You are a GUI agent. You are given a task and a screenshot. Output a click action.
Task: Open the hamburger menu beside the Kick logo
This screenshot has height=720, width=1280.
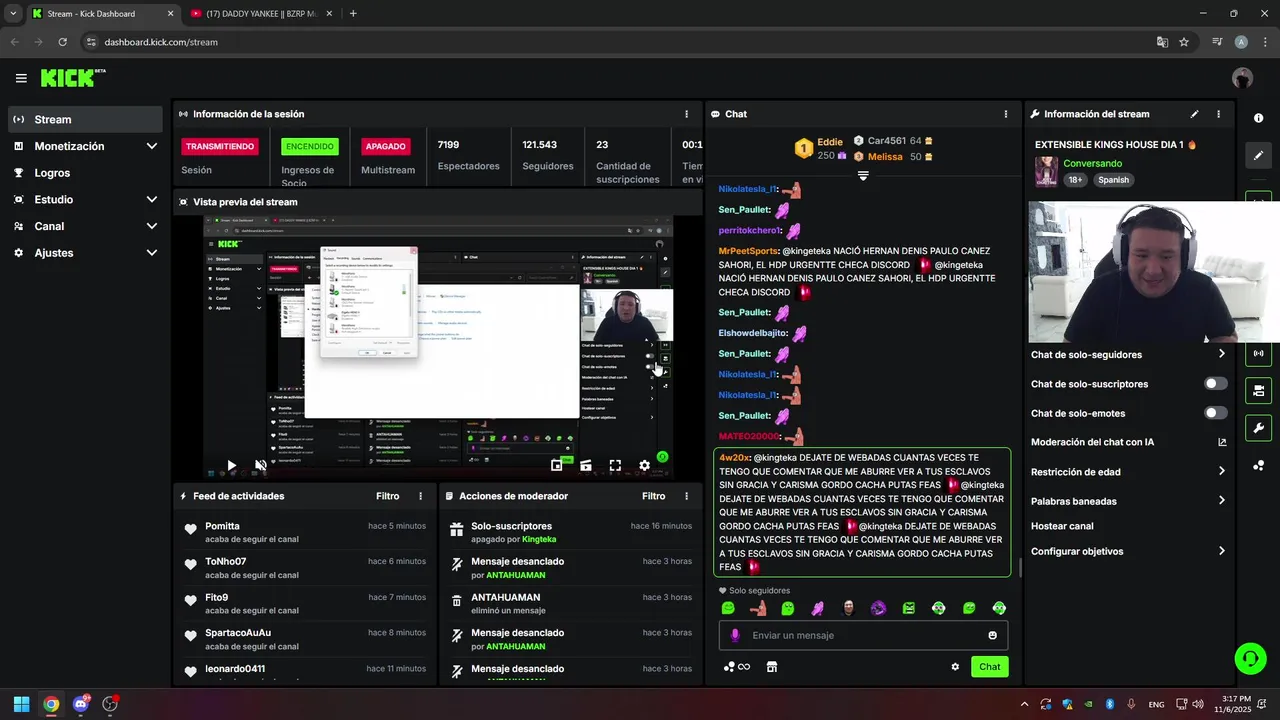tap(21, 78)
